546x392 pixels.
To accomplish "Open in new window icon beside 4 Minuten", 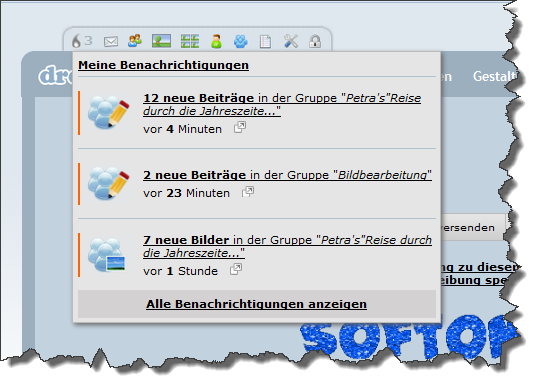I will [x=240, y=127].
